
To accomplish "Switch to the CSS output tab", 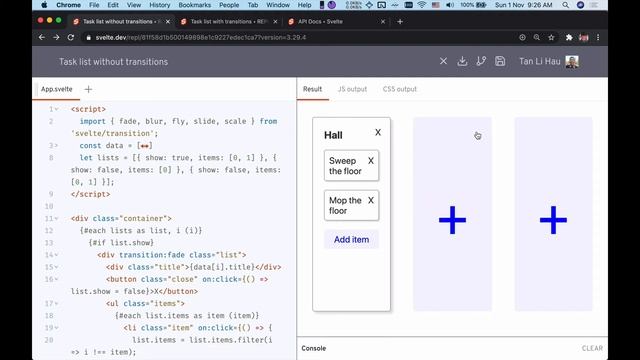I will coord(400,89).
